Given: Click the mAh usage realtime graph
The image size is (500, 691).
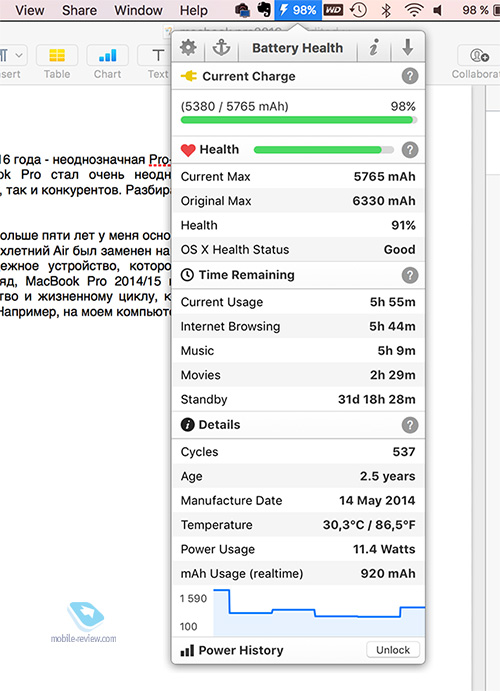Looking at the screenshot, I should (319, 612).
